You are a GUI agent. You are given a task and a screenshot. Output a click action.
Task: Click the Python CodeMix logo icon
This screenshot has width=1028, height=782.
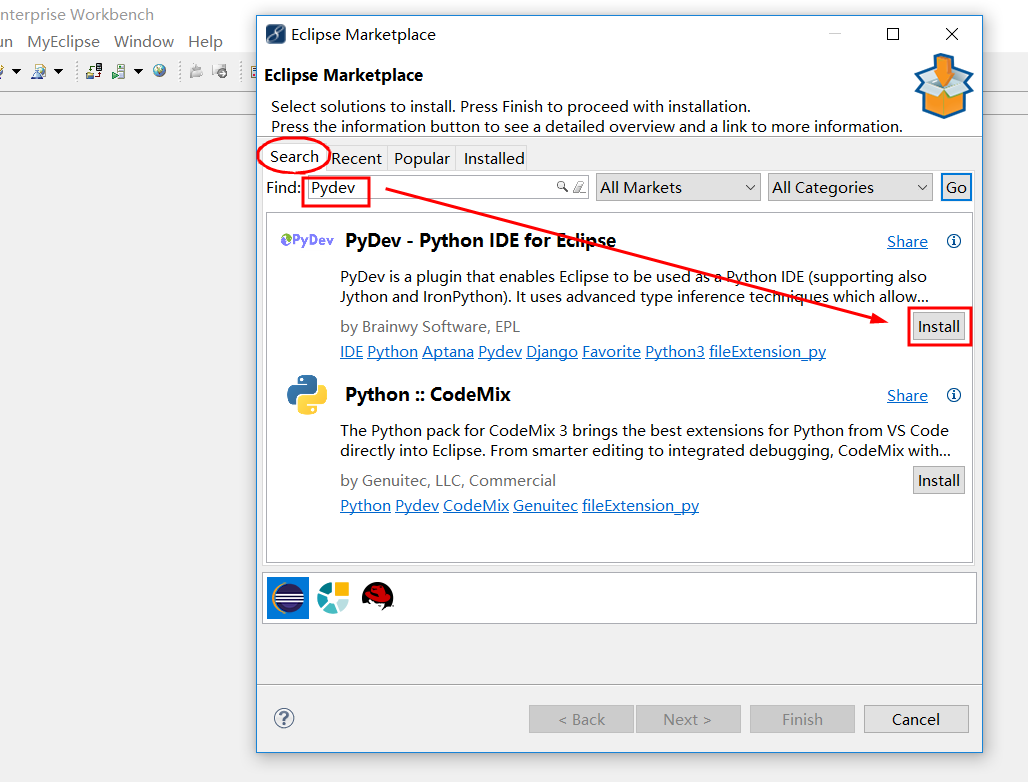click(x=307, y=395)
